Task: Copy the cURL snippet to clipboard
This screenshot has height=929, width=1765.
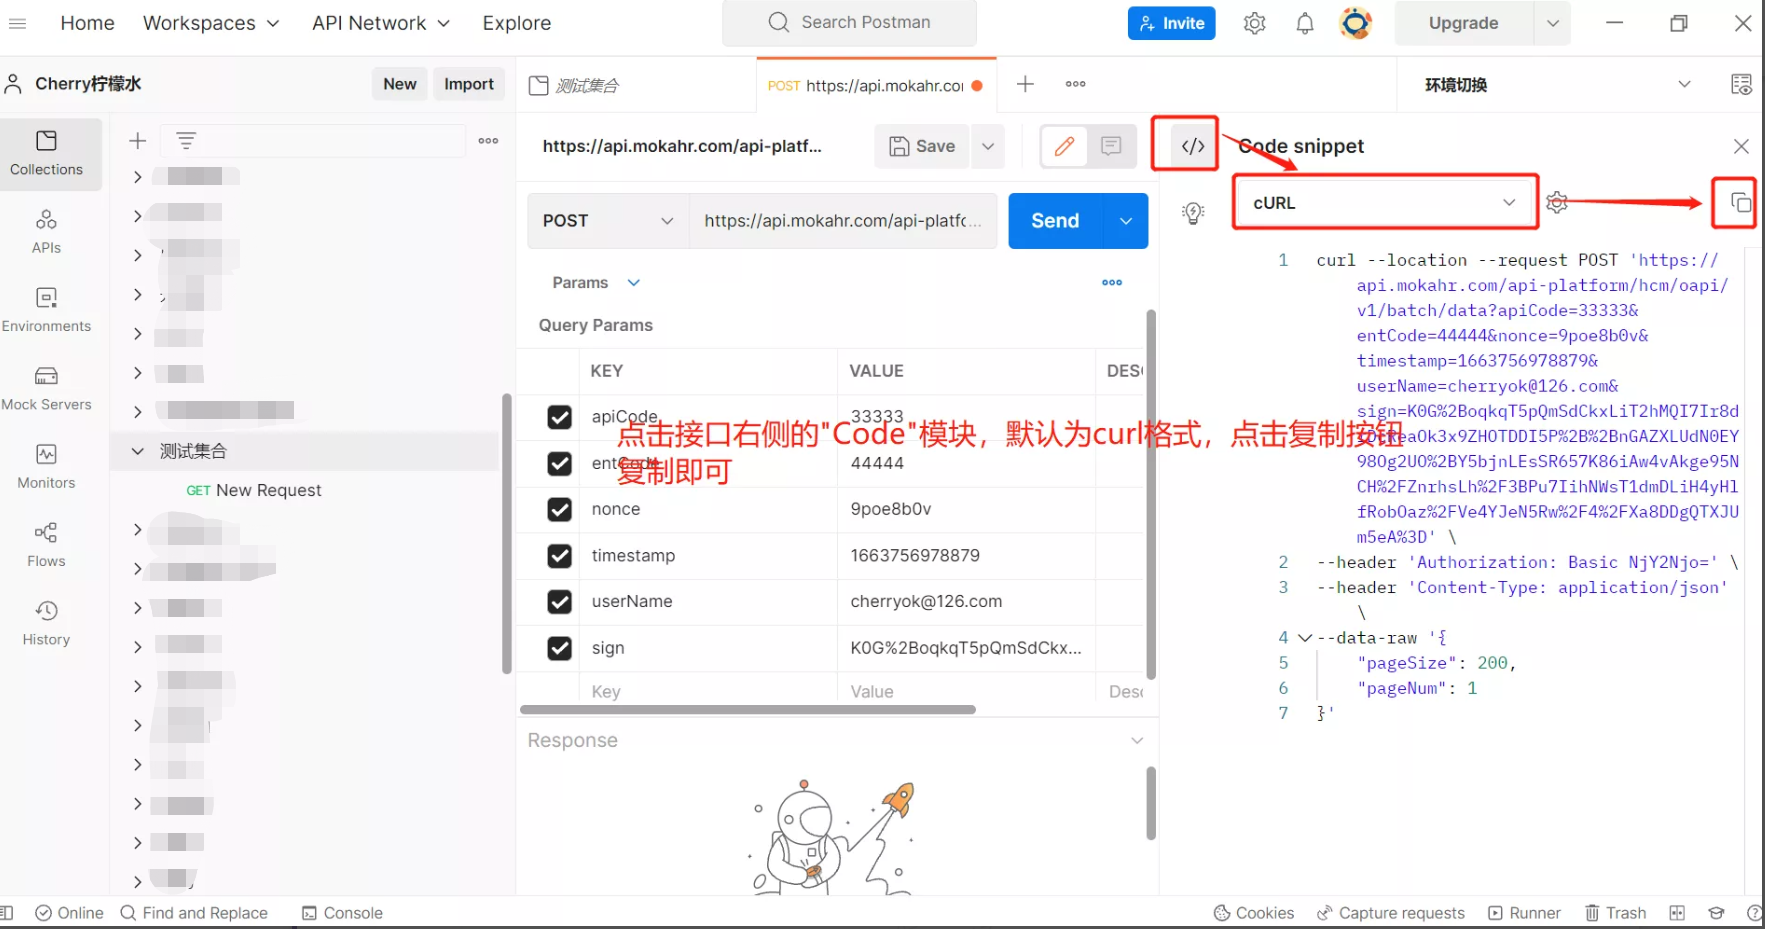Action: tap(1741, 203)
